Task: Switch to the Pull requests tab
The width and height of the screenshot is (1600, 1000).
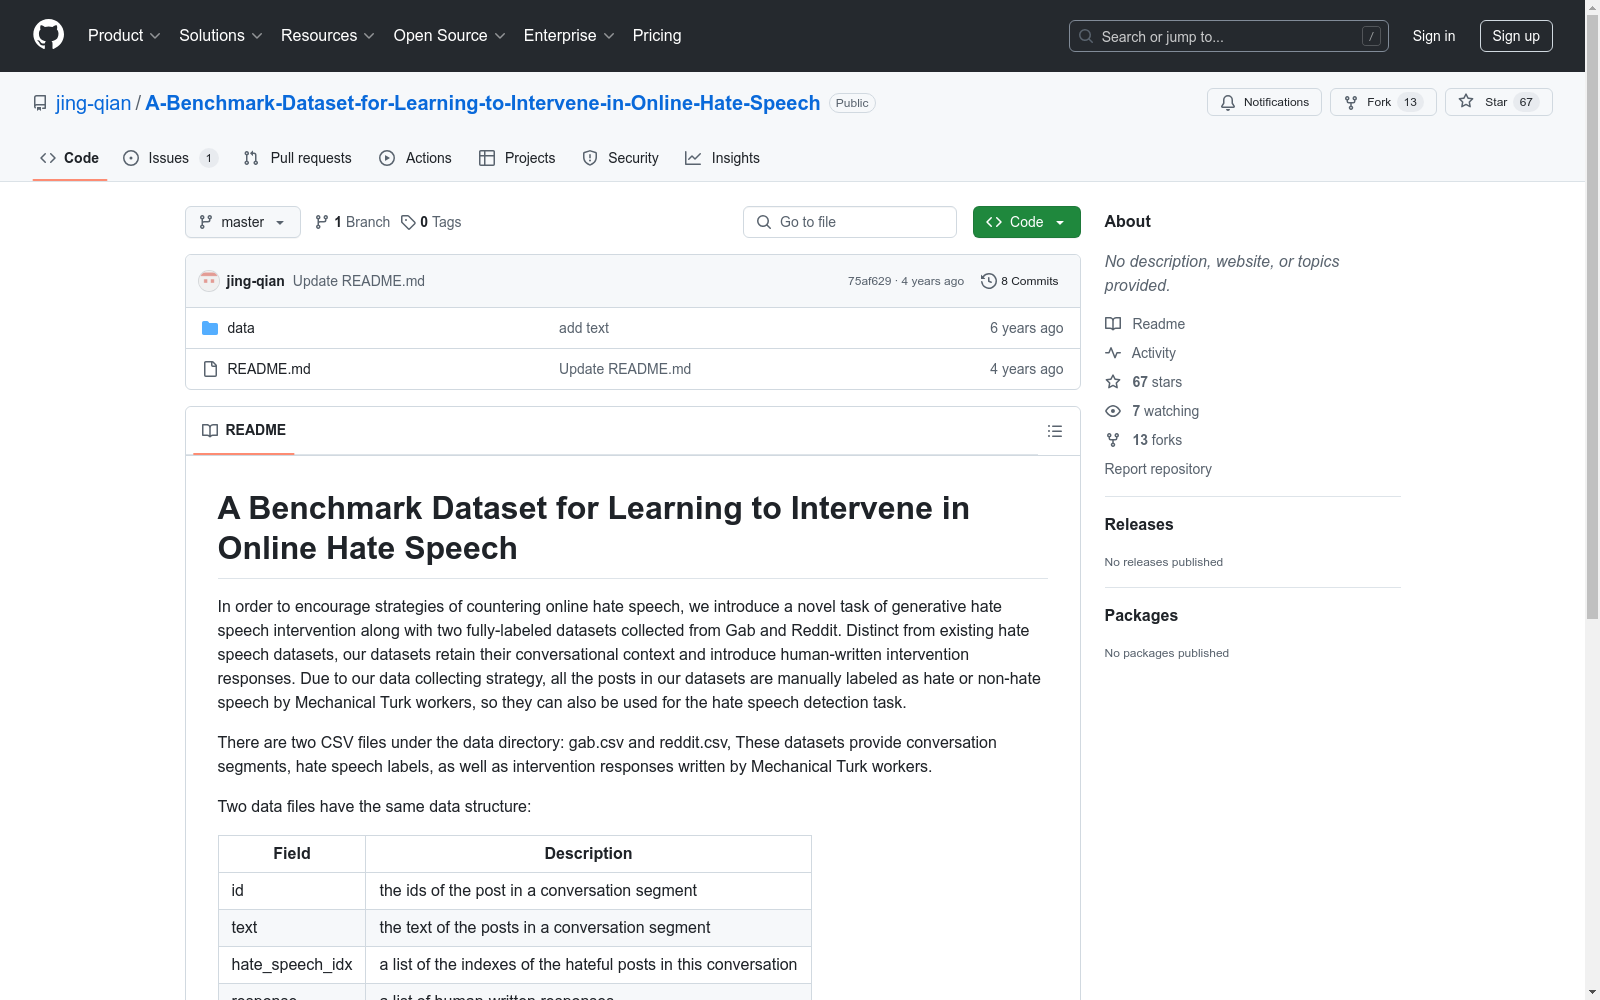Action: click(x=298, y=158)
